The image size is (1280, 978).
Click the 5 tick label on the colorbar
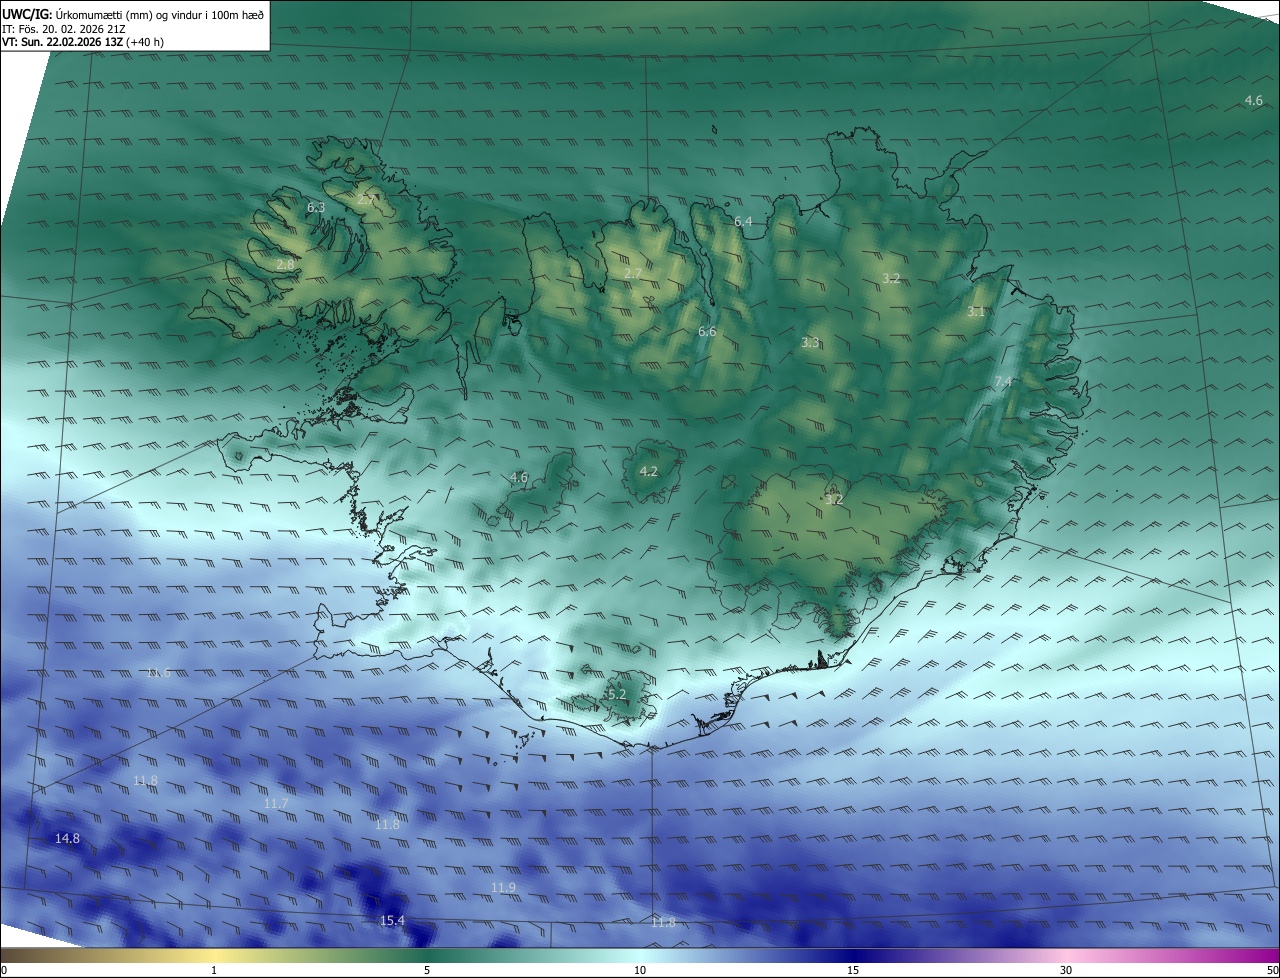pos(427,970)
